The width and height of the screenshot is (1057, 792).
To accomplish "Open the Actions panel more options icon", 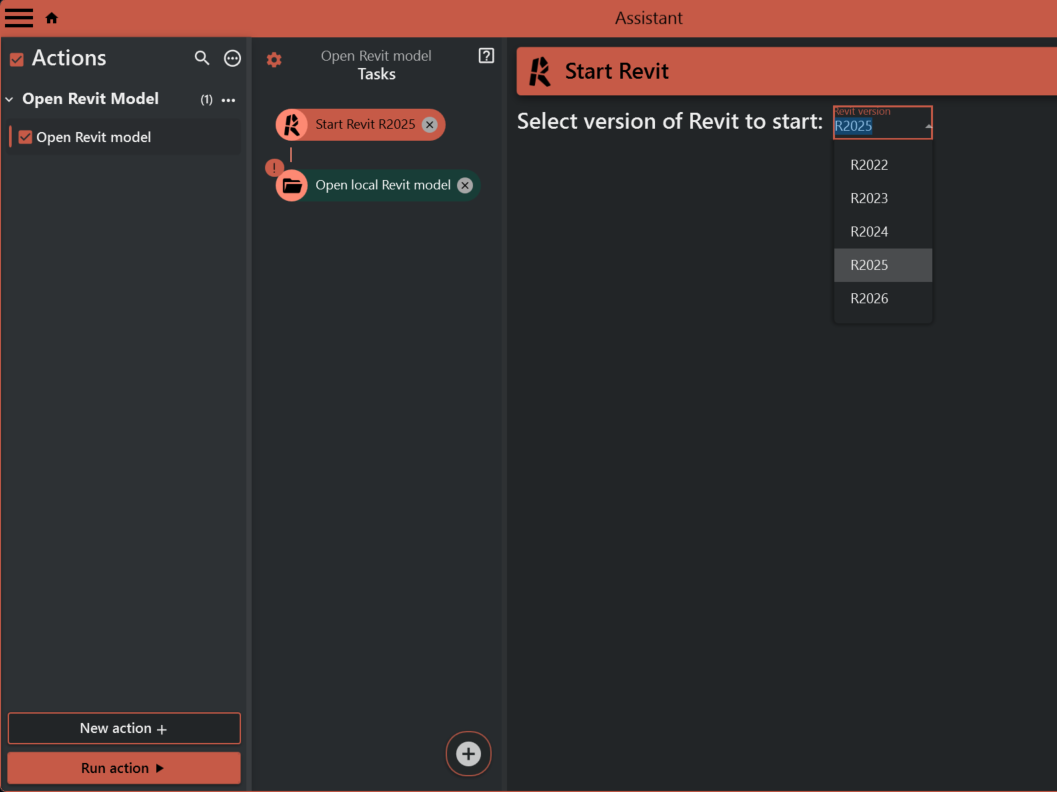I will [232, 58].
